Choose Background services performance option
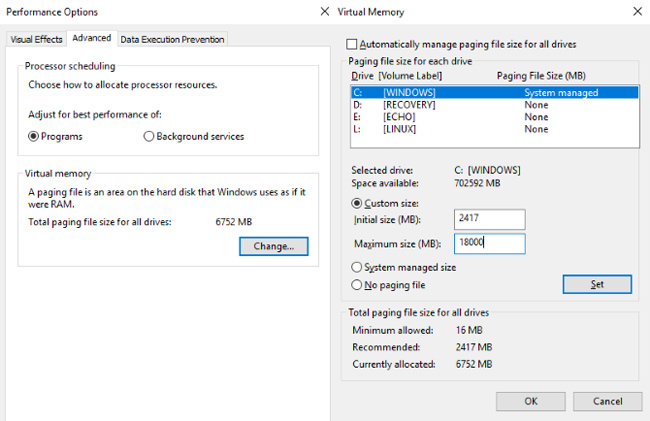Screen dimensions: 650x421 (149, 137)
